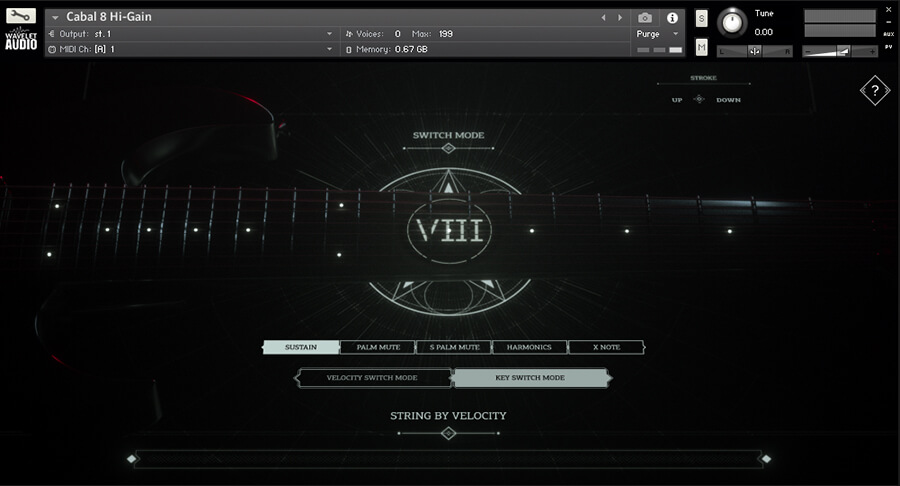Click the Tune value 0.00
900x486 pixels.
coord(763,32)
